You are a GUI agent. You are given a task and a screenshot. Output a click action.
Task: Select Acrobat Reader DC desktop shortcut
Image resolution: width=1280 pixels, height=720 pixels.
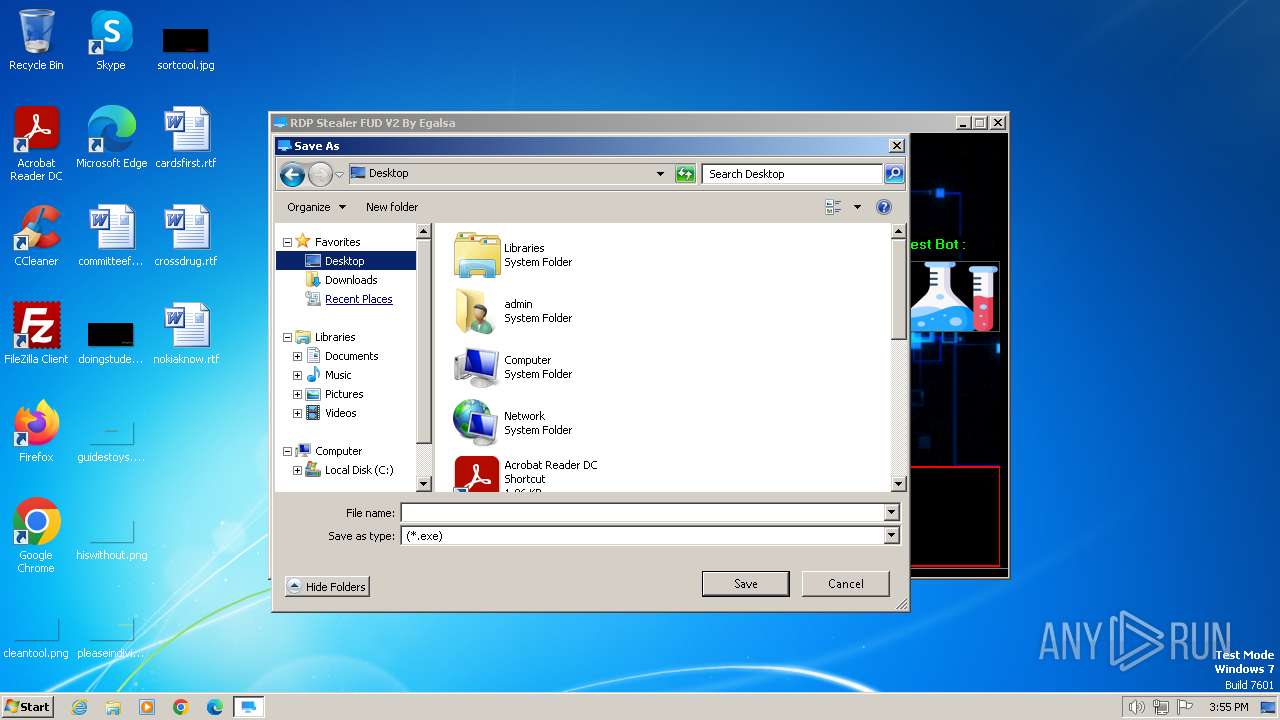36,144
